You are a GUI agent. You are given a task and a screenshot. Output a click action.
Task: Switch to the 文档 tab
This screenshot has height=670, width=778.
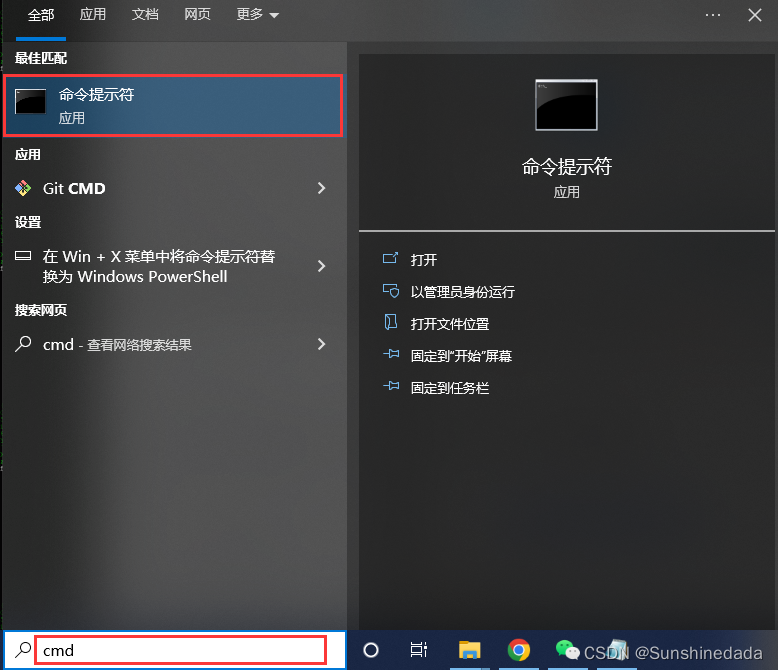[145, 14]
